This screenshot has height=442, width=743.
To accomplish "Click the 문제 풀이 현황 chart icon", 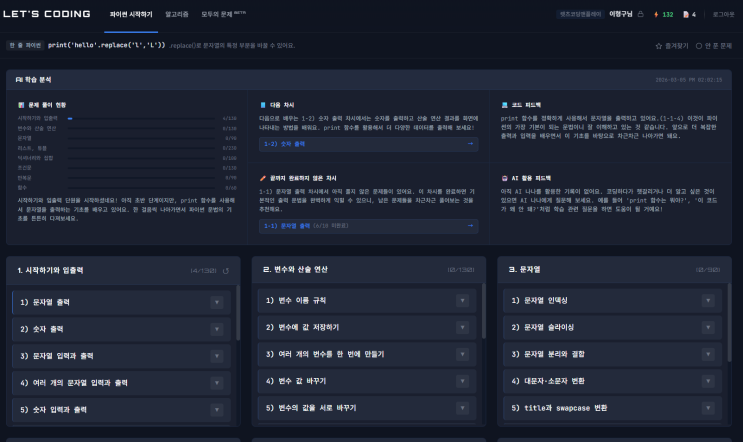I will click(x=21, y=105).
